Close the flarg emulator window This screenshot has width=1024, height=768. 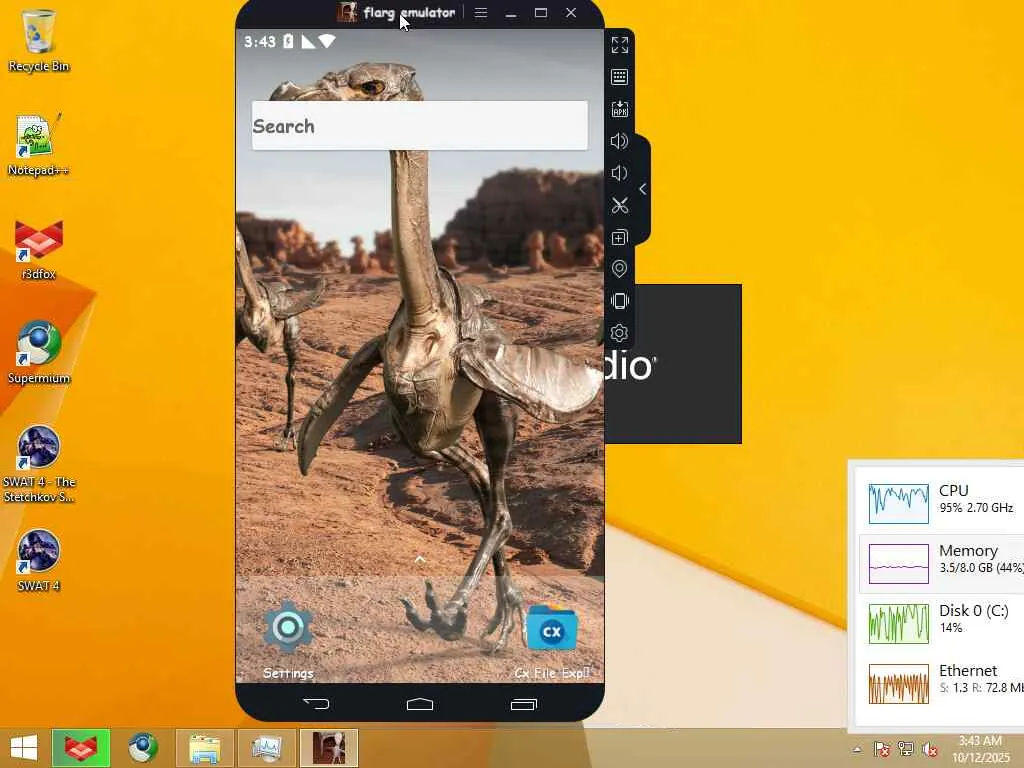571,12
